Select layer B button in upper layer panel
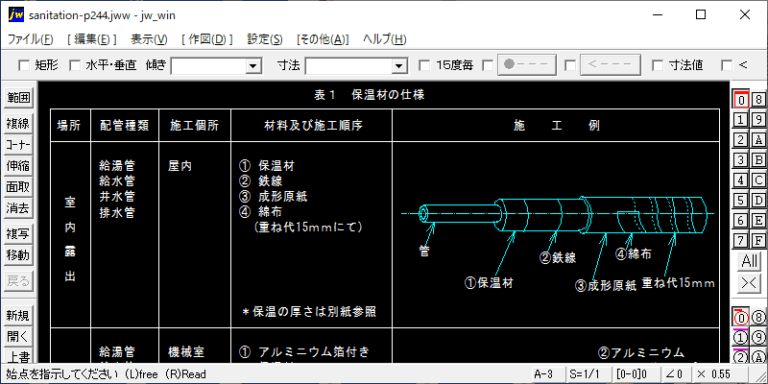The height and width of the screenshot is (384, 768). [759, 160]
